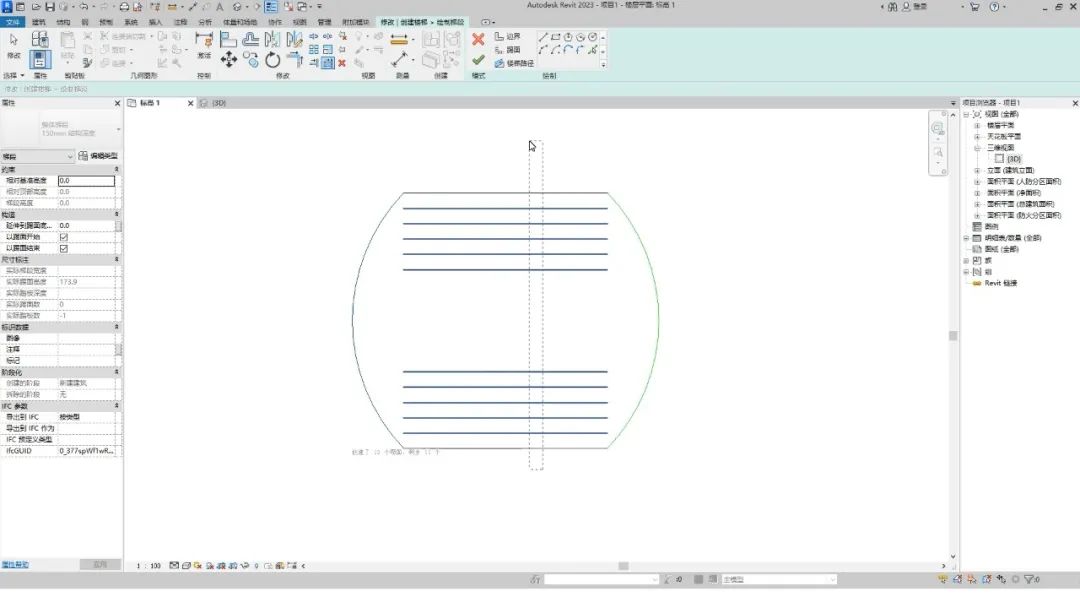Screen dimensions: 1080x608
Task: Click the 相对基准高度 value input field
Action: pos(87,180)
